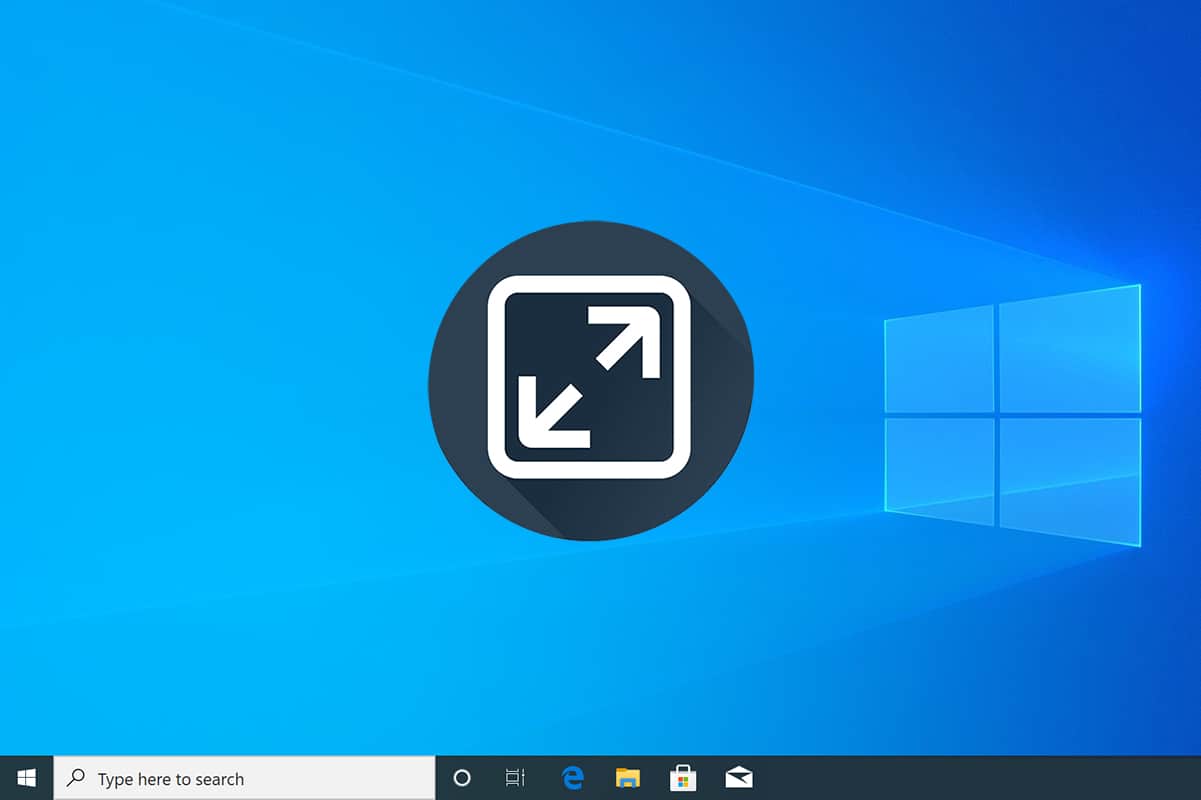Screen dimensions: 1201x800
Task: Open Cortana circle icon
Action: (462, 778)
